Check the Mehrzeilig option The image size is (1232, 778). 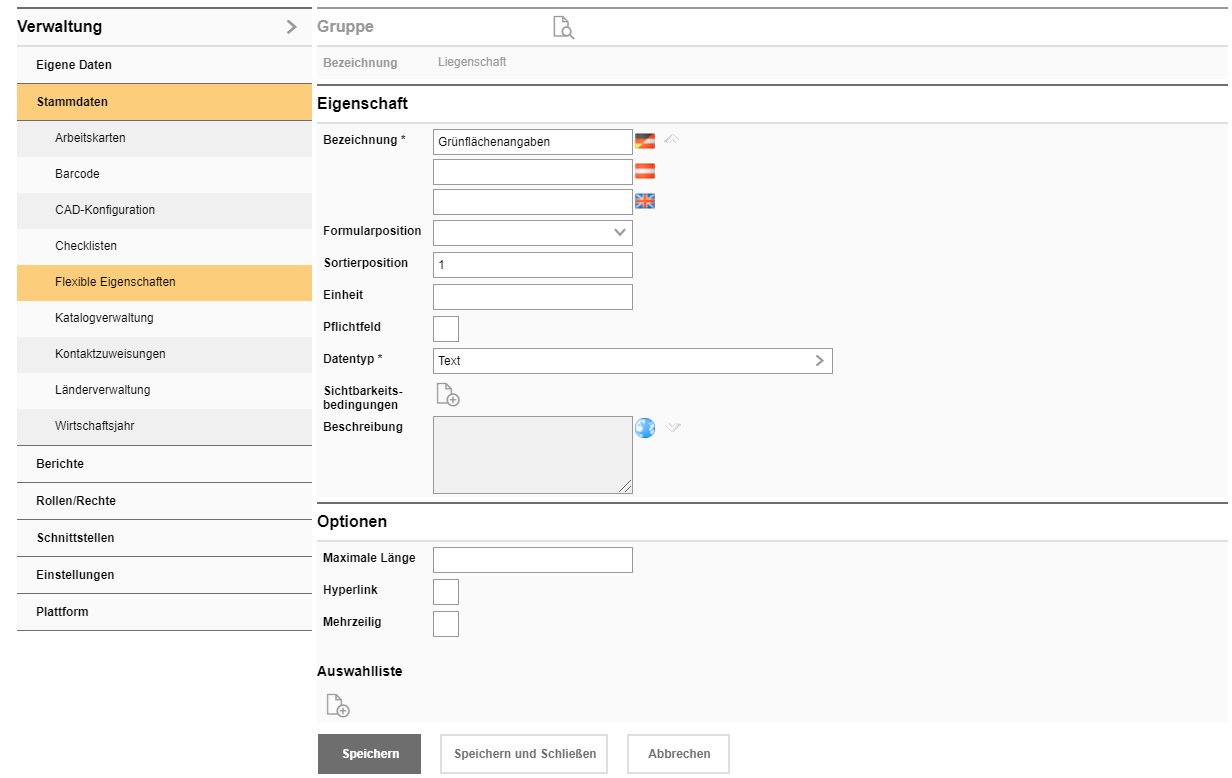tap(446, 624)
